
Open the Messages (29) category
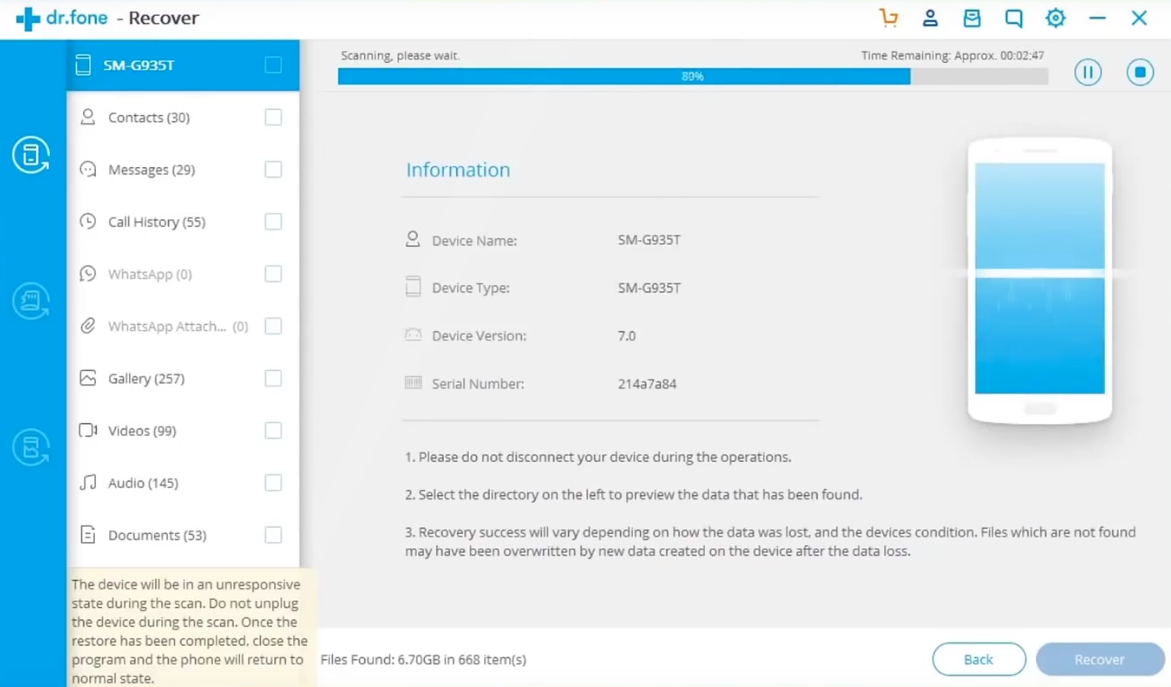(x=151, y=170)
